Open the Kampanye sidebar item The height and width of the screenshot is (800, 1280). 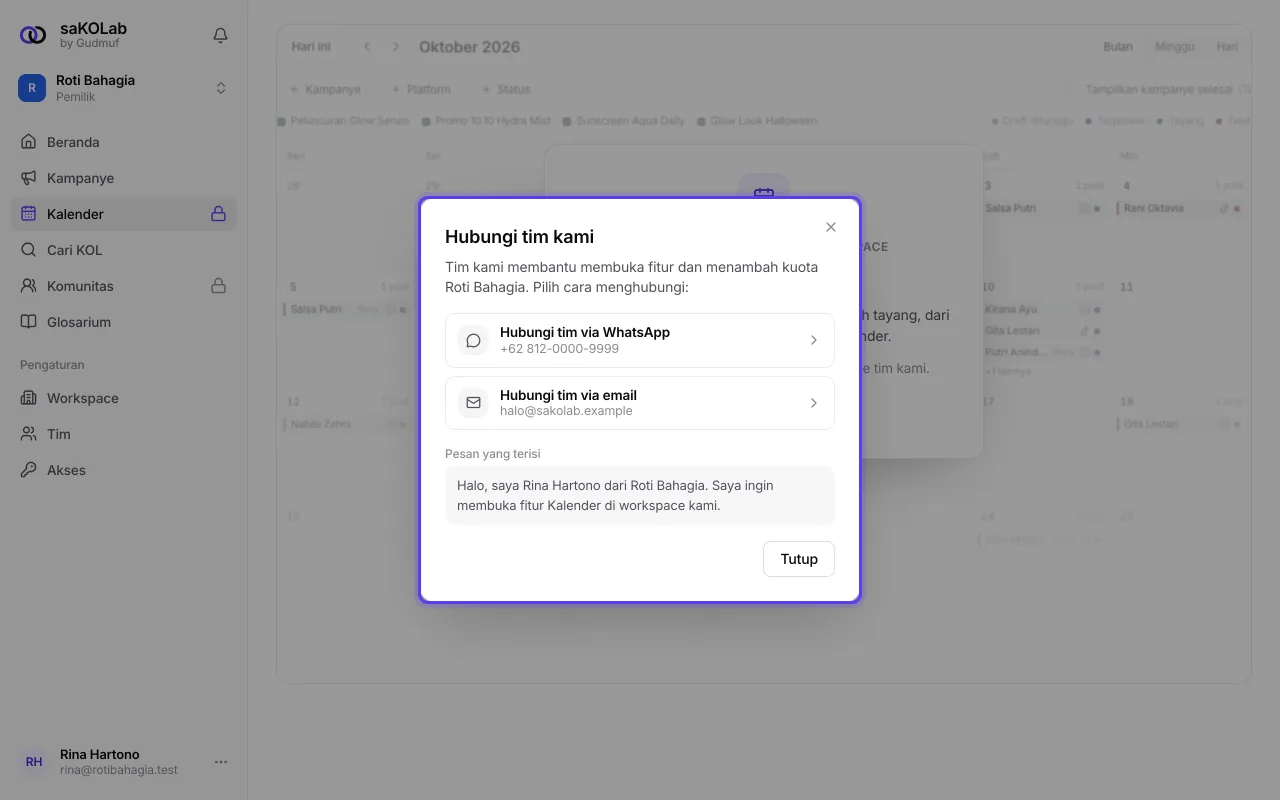coord(124,178)
